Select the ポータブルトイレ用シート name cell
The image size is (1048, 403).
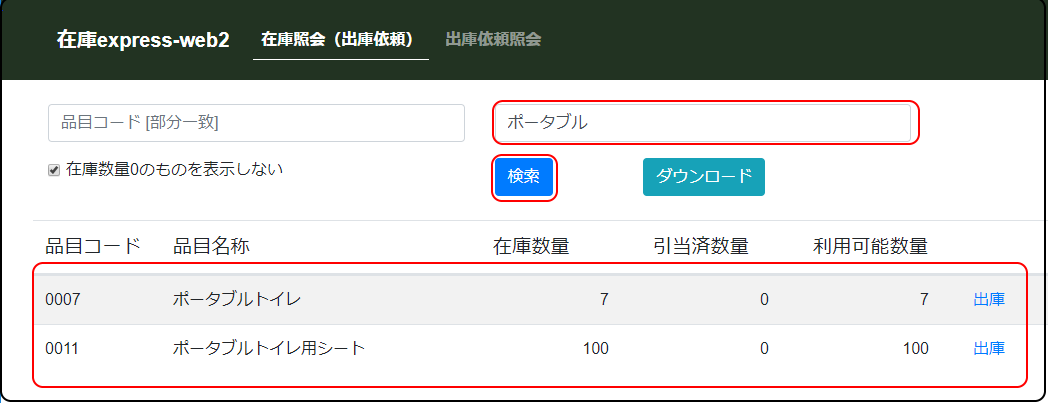pyautogui.click(x=269, y=349)
